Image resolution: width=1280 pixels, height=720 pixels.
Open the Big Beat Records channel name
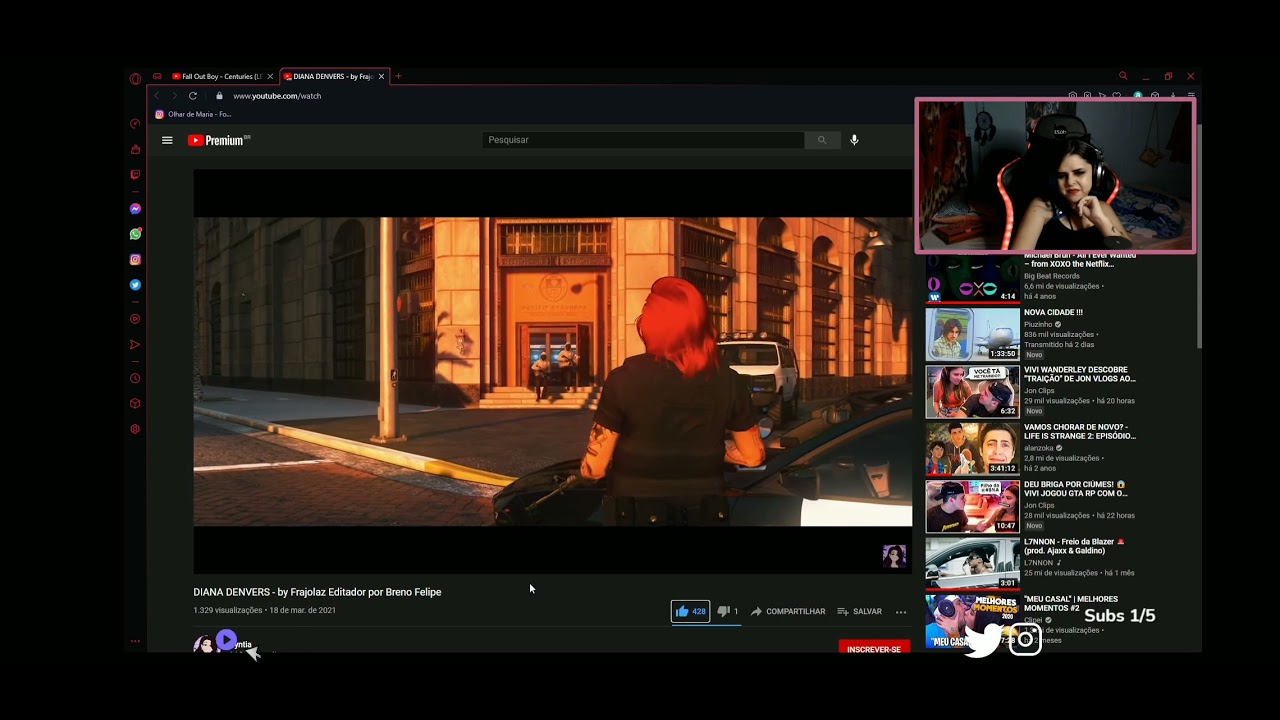point(1052,276)
